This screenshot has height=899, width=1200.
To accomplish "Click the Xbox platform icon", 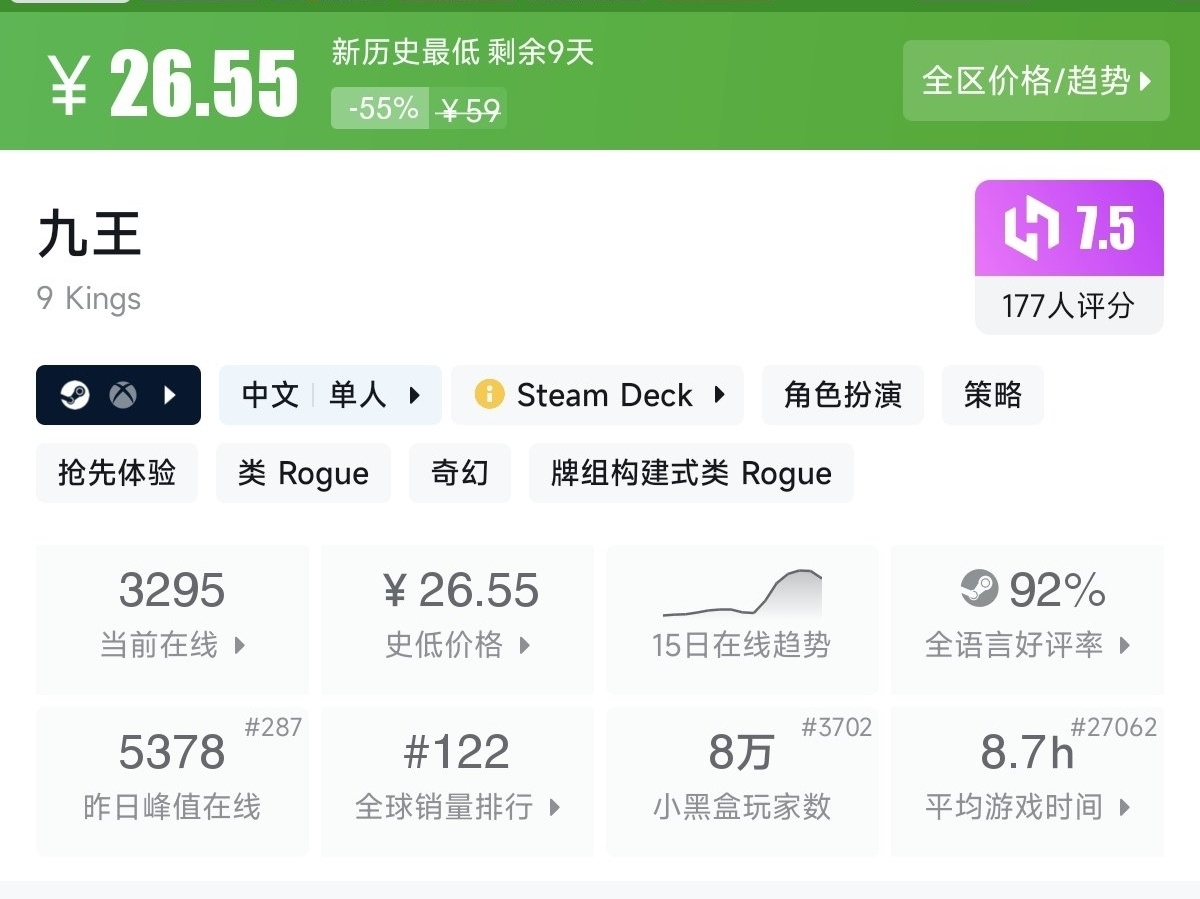I will 123,395.
